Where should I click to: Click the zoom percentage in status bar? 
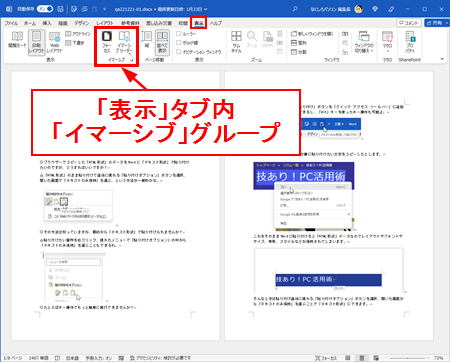439,358
